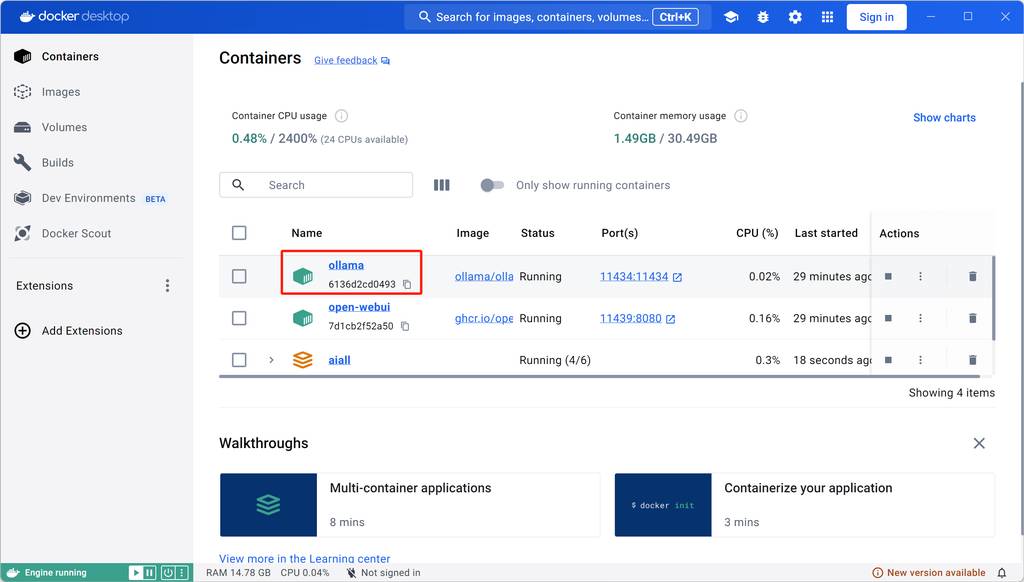Expand the aiall compose stack
1024x582 pixels.
(271, 360)
